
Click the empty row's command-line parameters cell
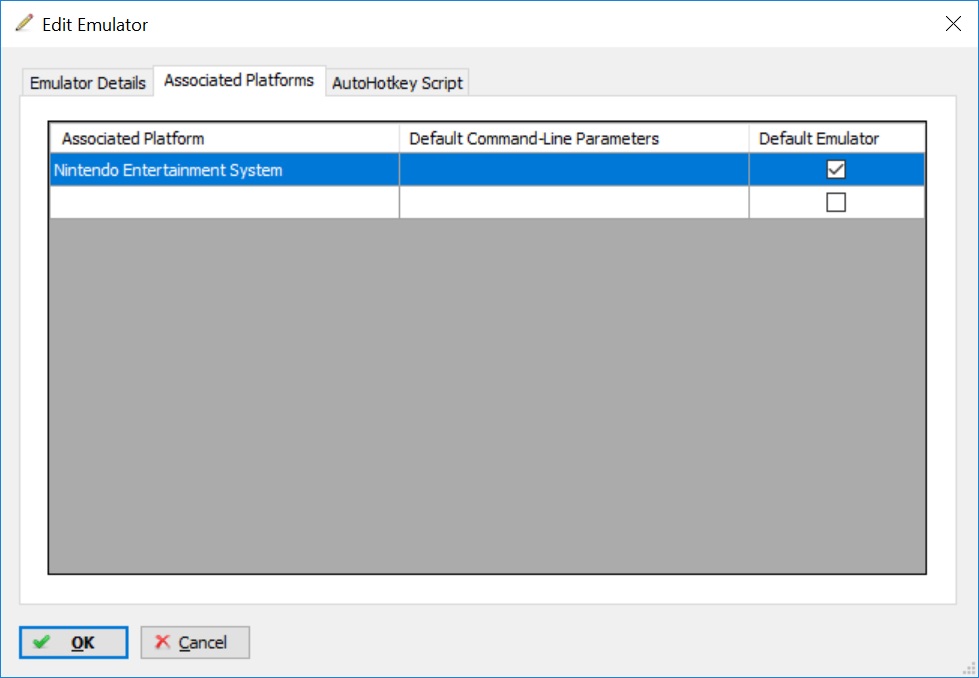(573, 202)
